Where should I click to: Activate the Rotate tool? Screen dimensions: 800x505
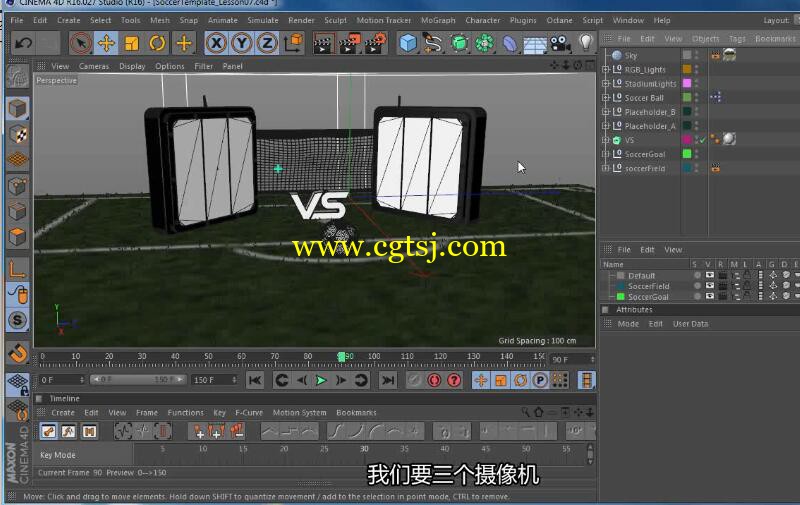[157, 43]
